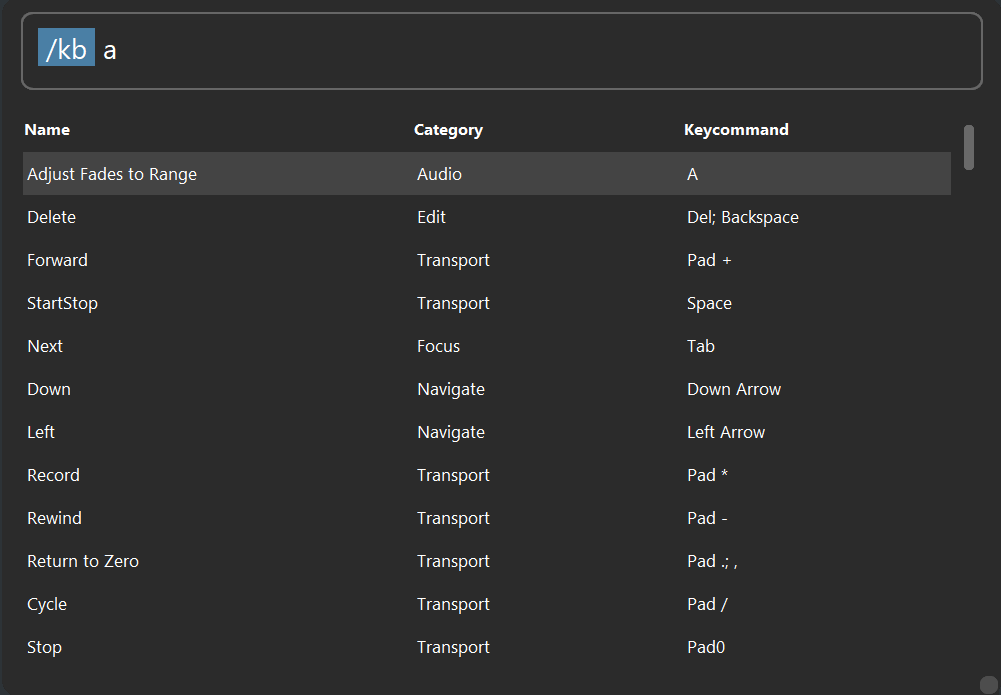Viewport: 1001px width, 695px height.
Task: Click the Transport category in Record row
Action: pos(453,475)
